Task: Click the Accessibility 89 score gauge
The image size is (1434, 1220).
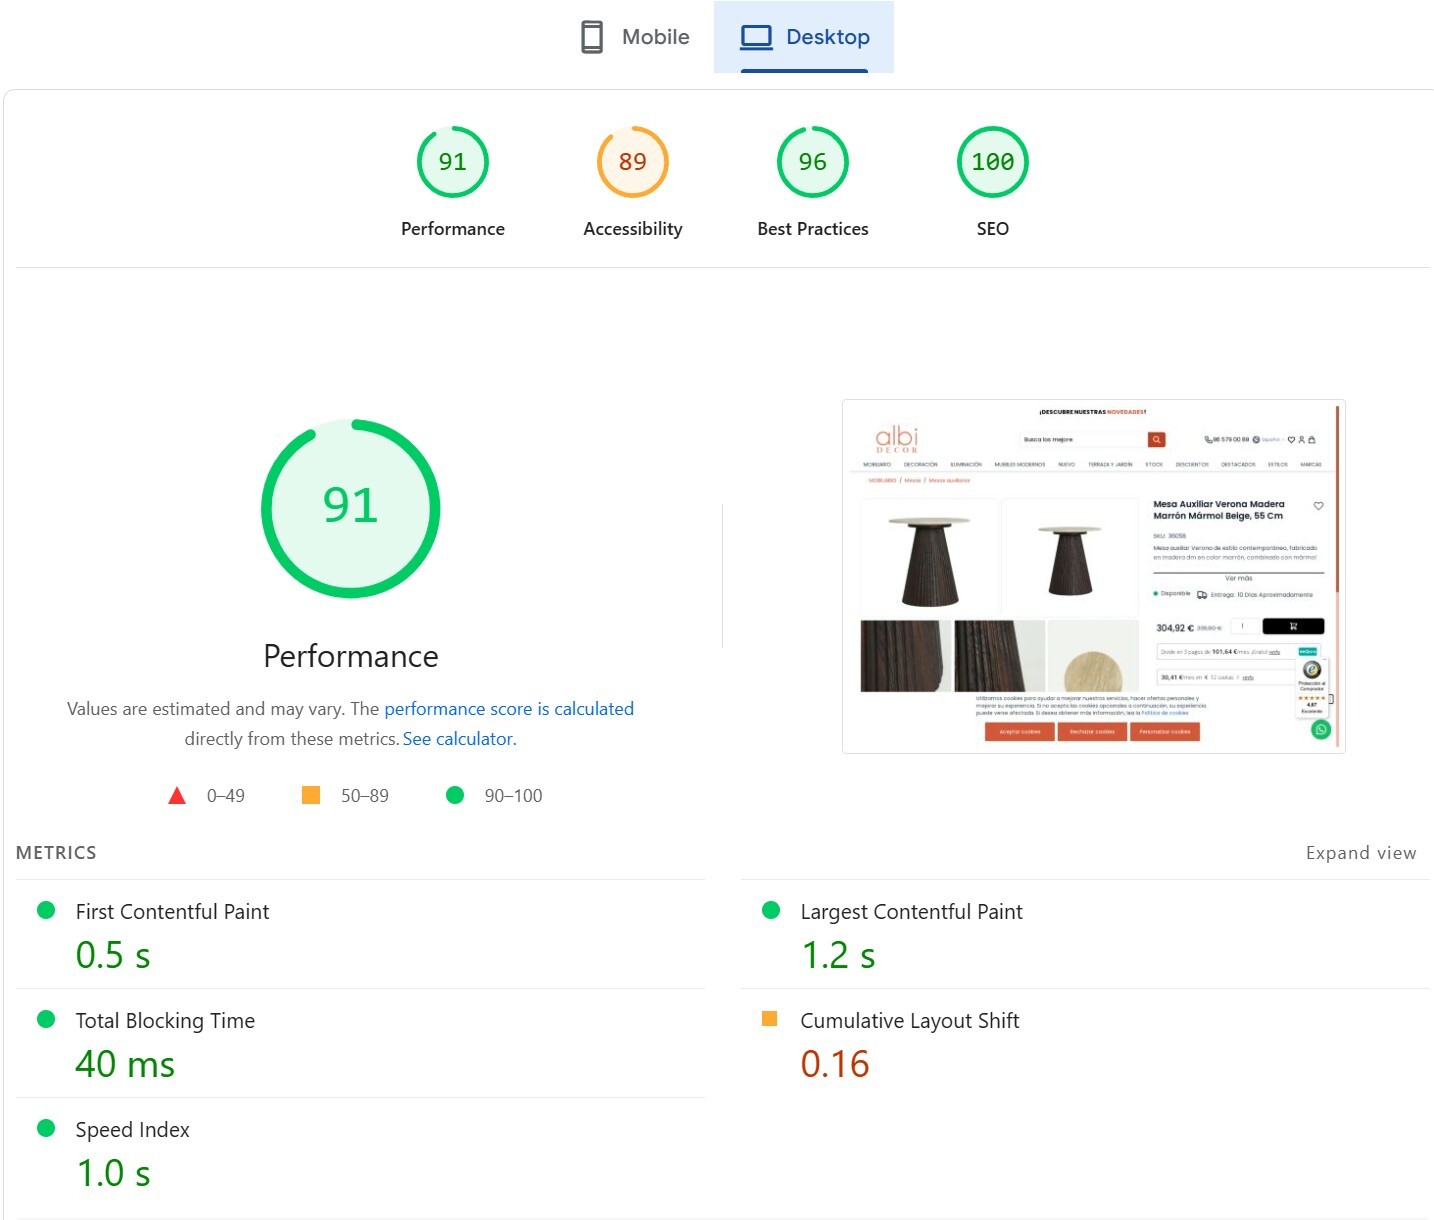Action: coord(632,162)
